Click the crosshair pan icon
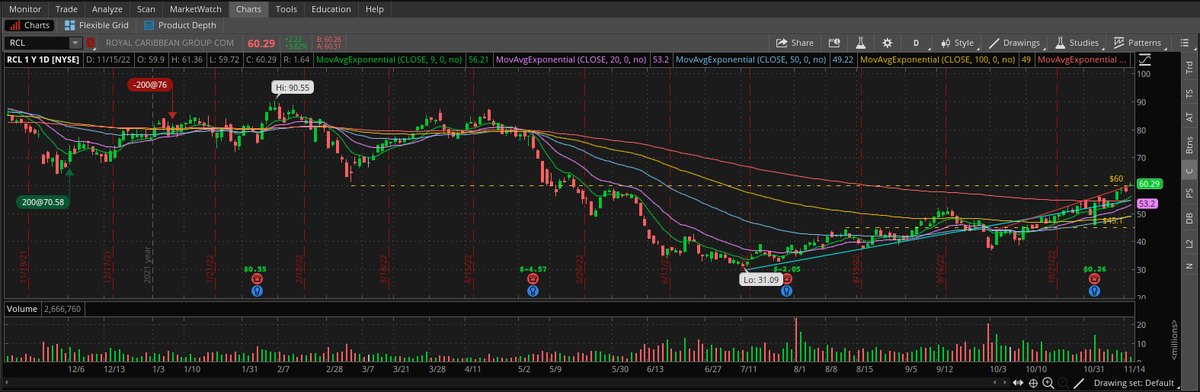 (1033, 383)
